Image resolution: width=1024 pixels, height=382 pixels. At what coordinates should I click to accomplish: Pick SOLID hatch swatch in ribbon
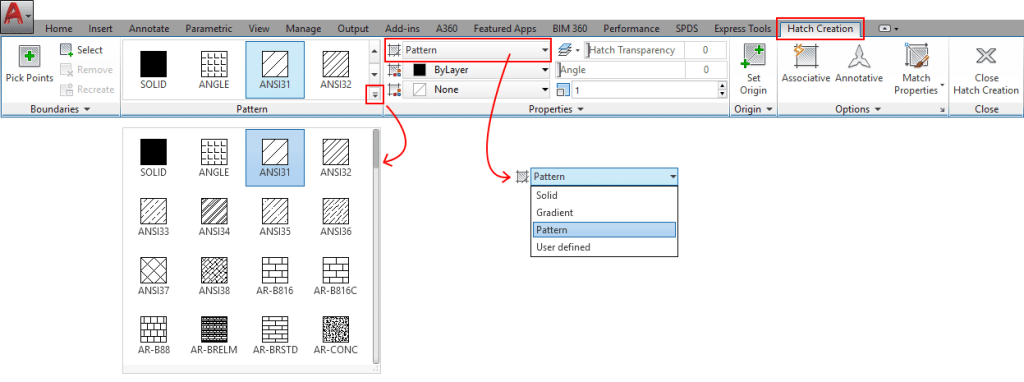153,70
